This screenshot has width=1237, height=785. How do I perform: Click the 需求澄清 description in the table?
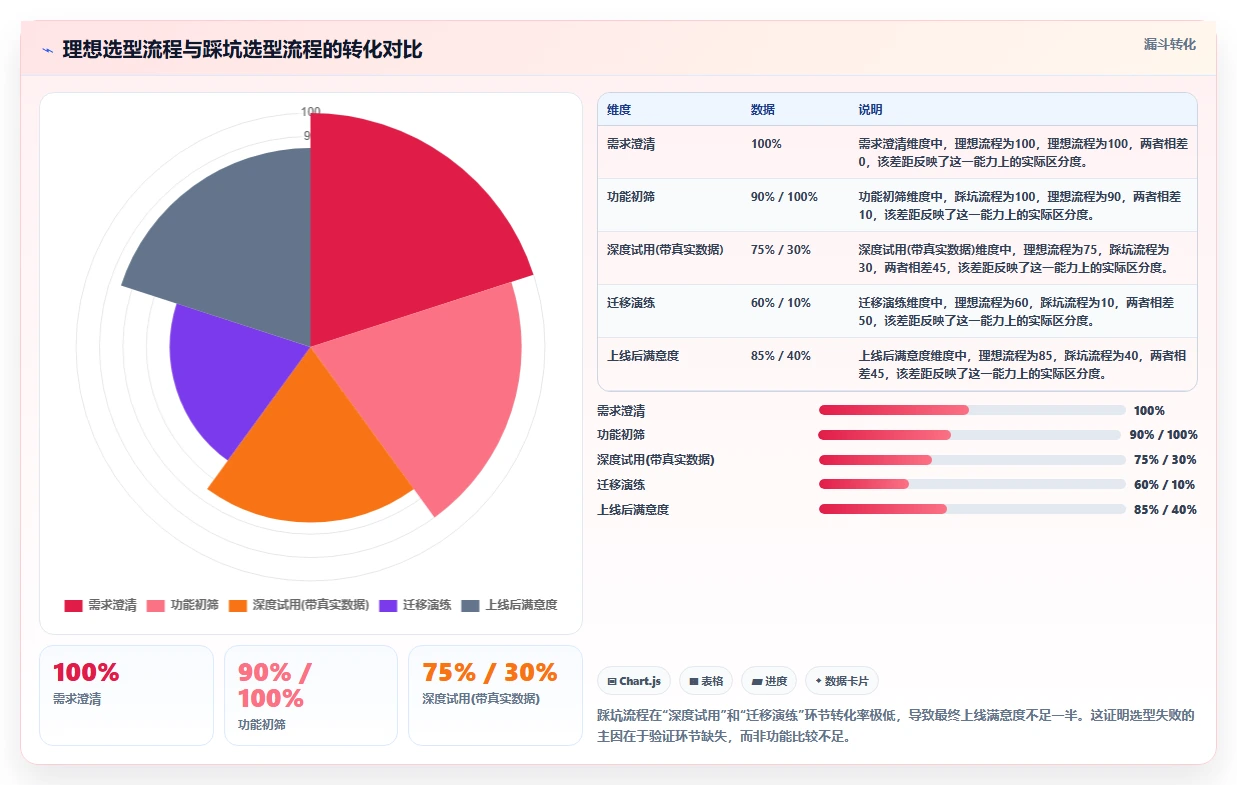click(x=1023, y=152)
